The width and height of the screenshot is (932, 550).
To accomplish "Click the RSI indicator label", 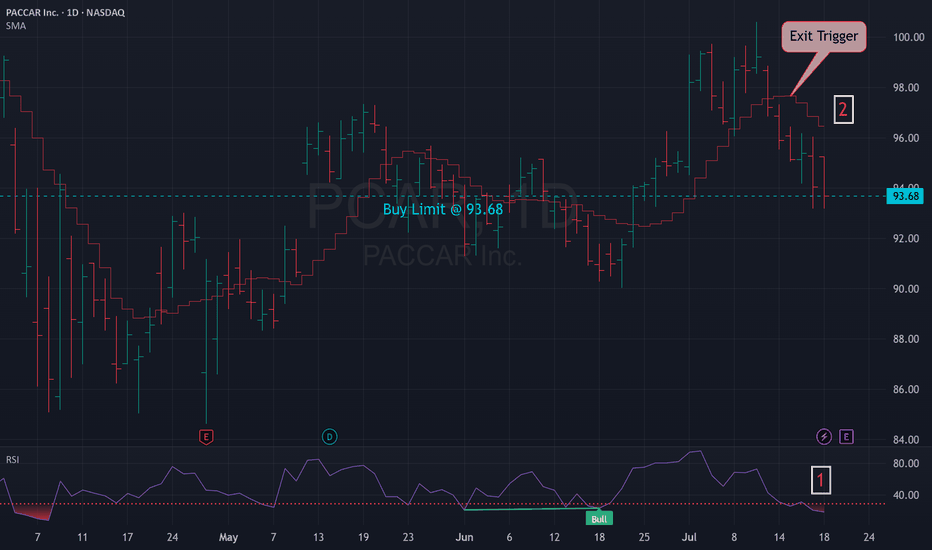I will tap(12, 460).
